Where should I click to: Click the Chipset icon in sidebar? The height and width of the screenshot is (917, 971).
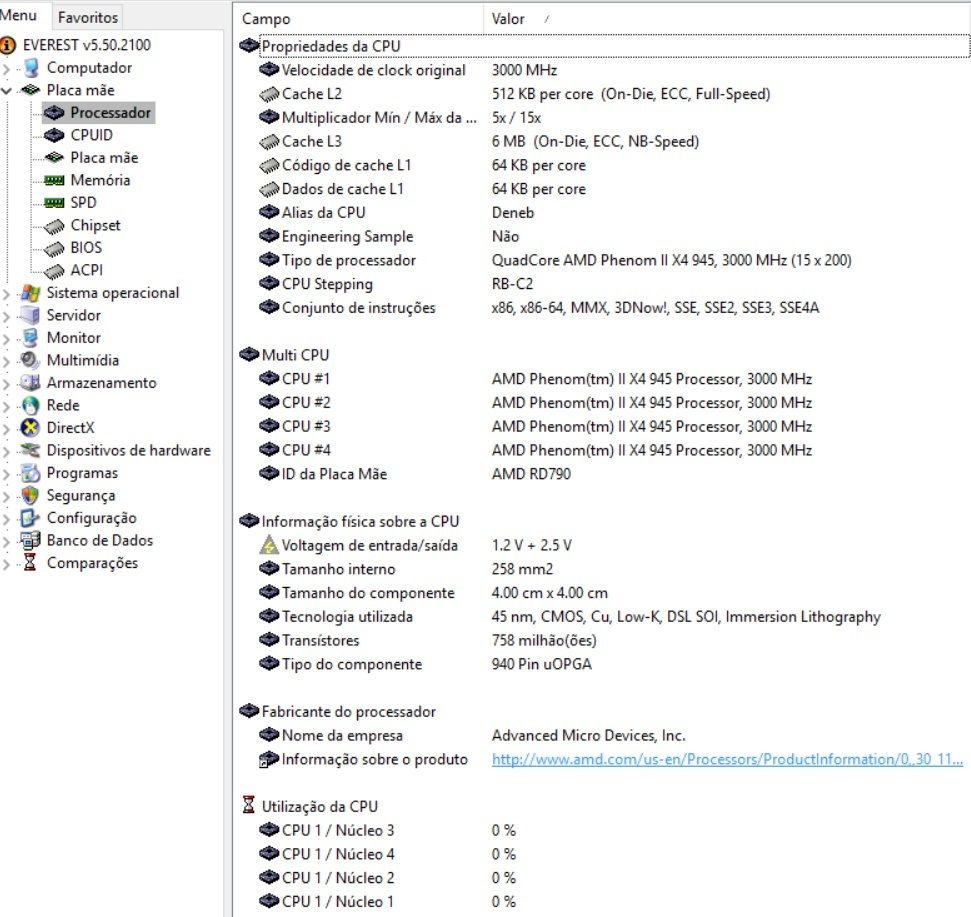[54, 226]
